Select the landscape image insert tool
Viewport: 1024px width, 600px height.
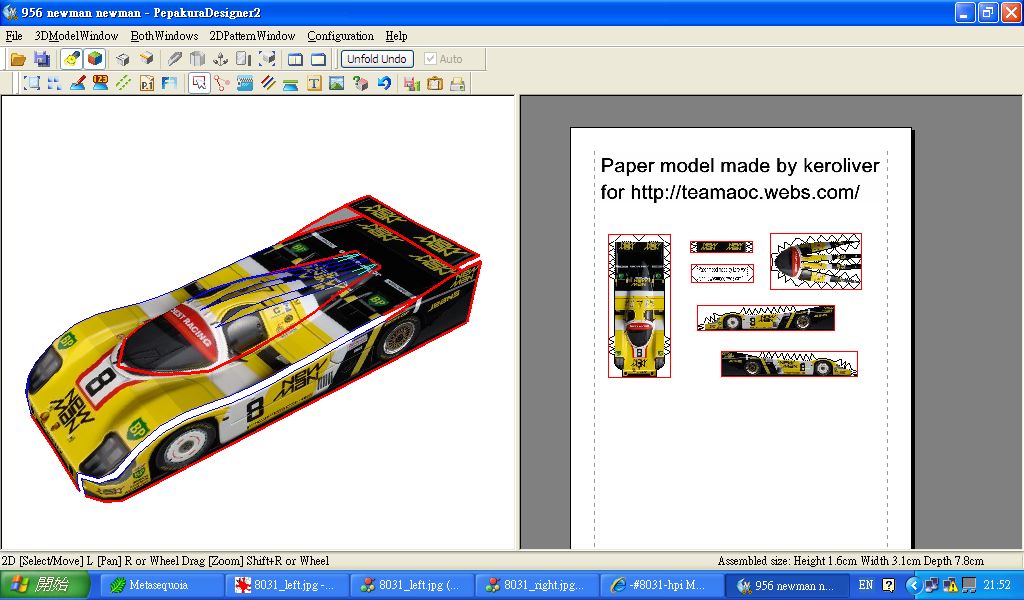tap(337, 83)
